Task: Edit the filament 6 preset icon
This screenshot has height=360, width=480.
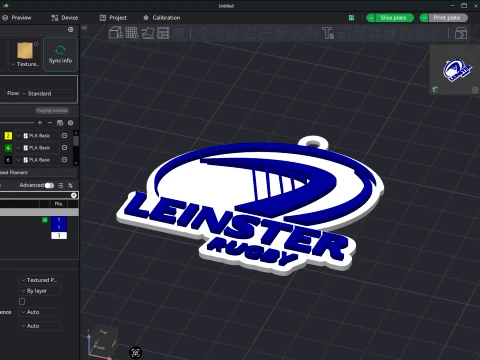Action: (x=64, y=160)
